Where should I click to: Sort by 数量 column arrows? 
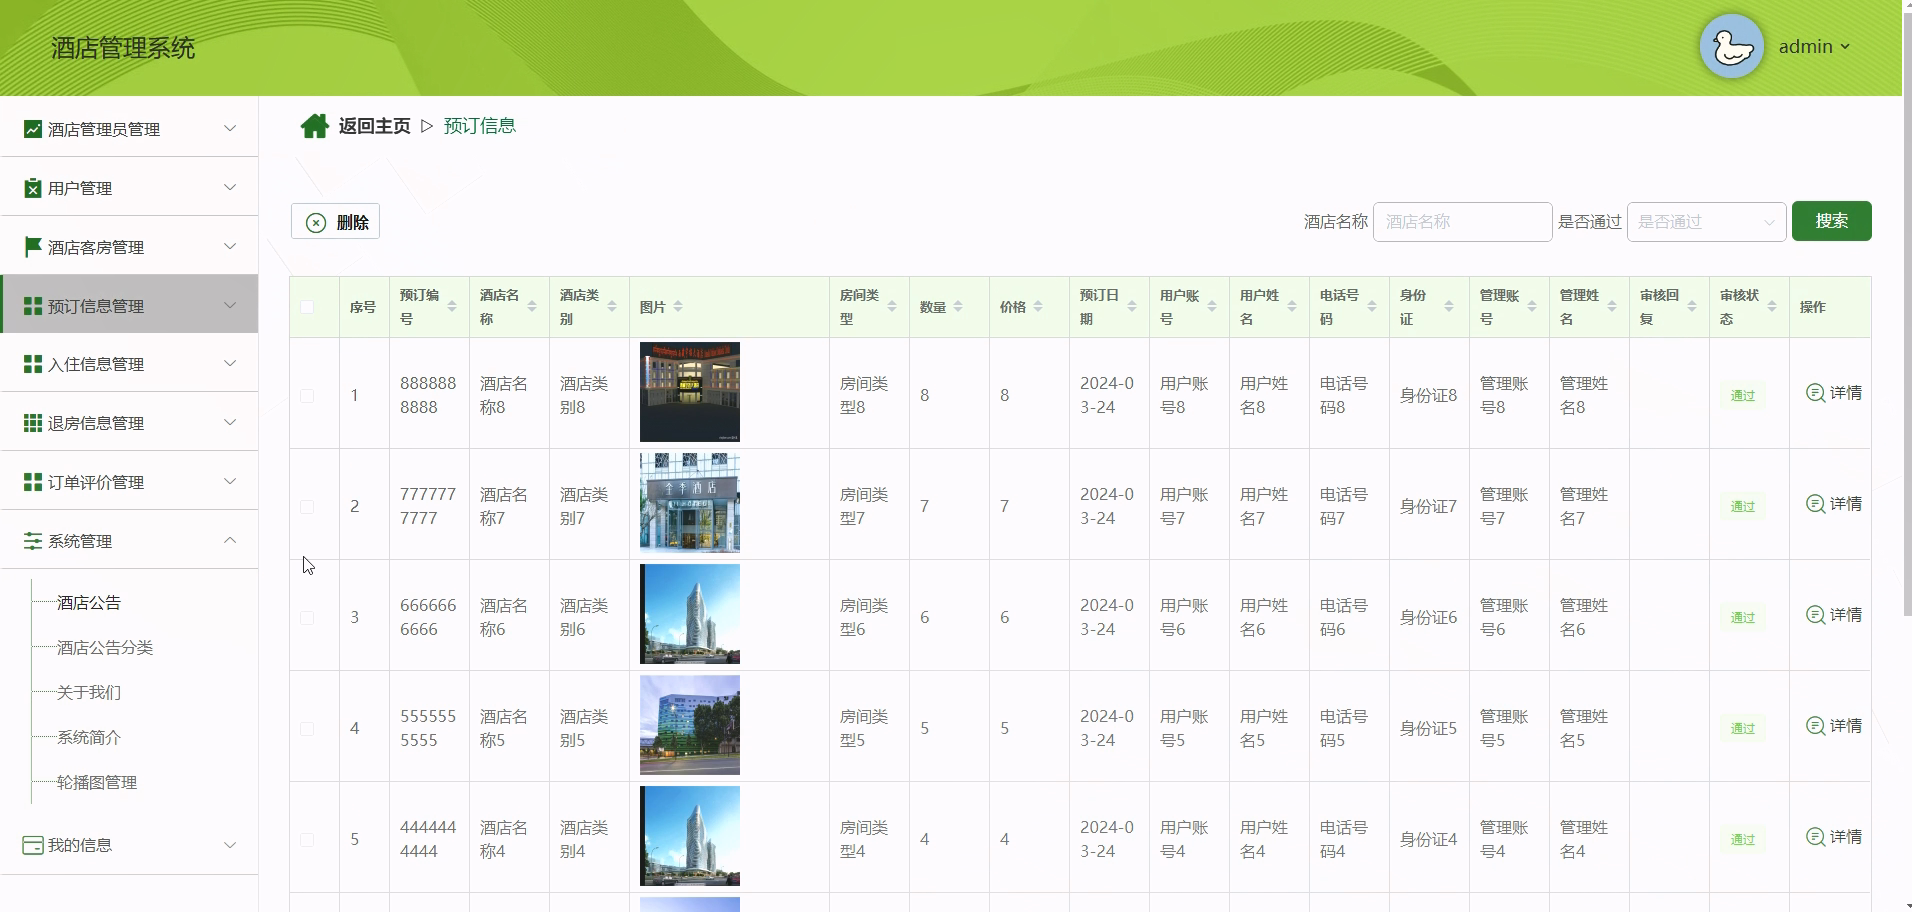[x=958, y=307]
